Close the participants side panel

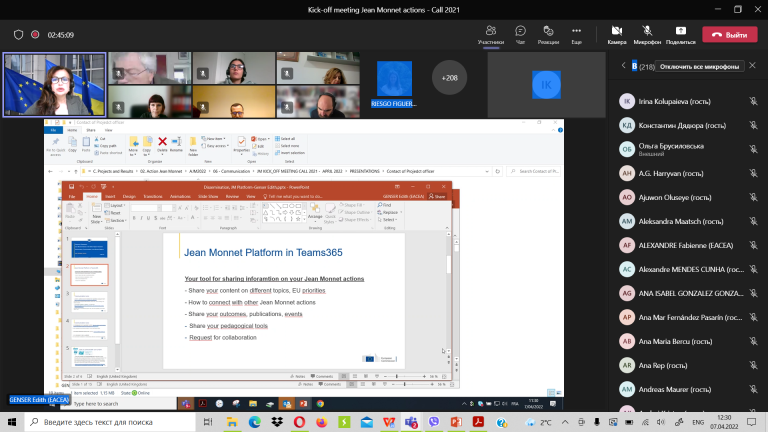click(x=752, y=65)
